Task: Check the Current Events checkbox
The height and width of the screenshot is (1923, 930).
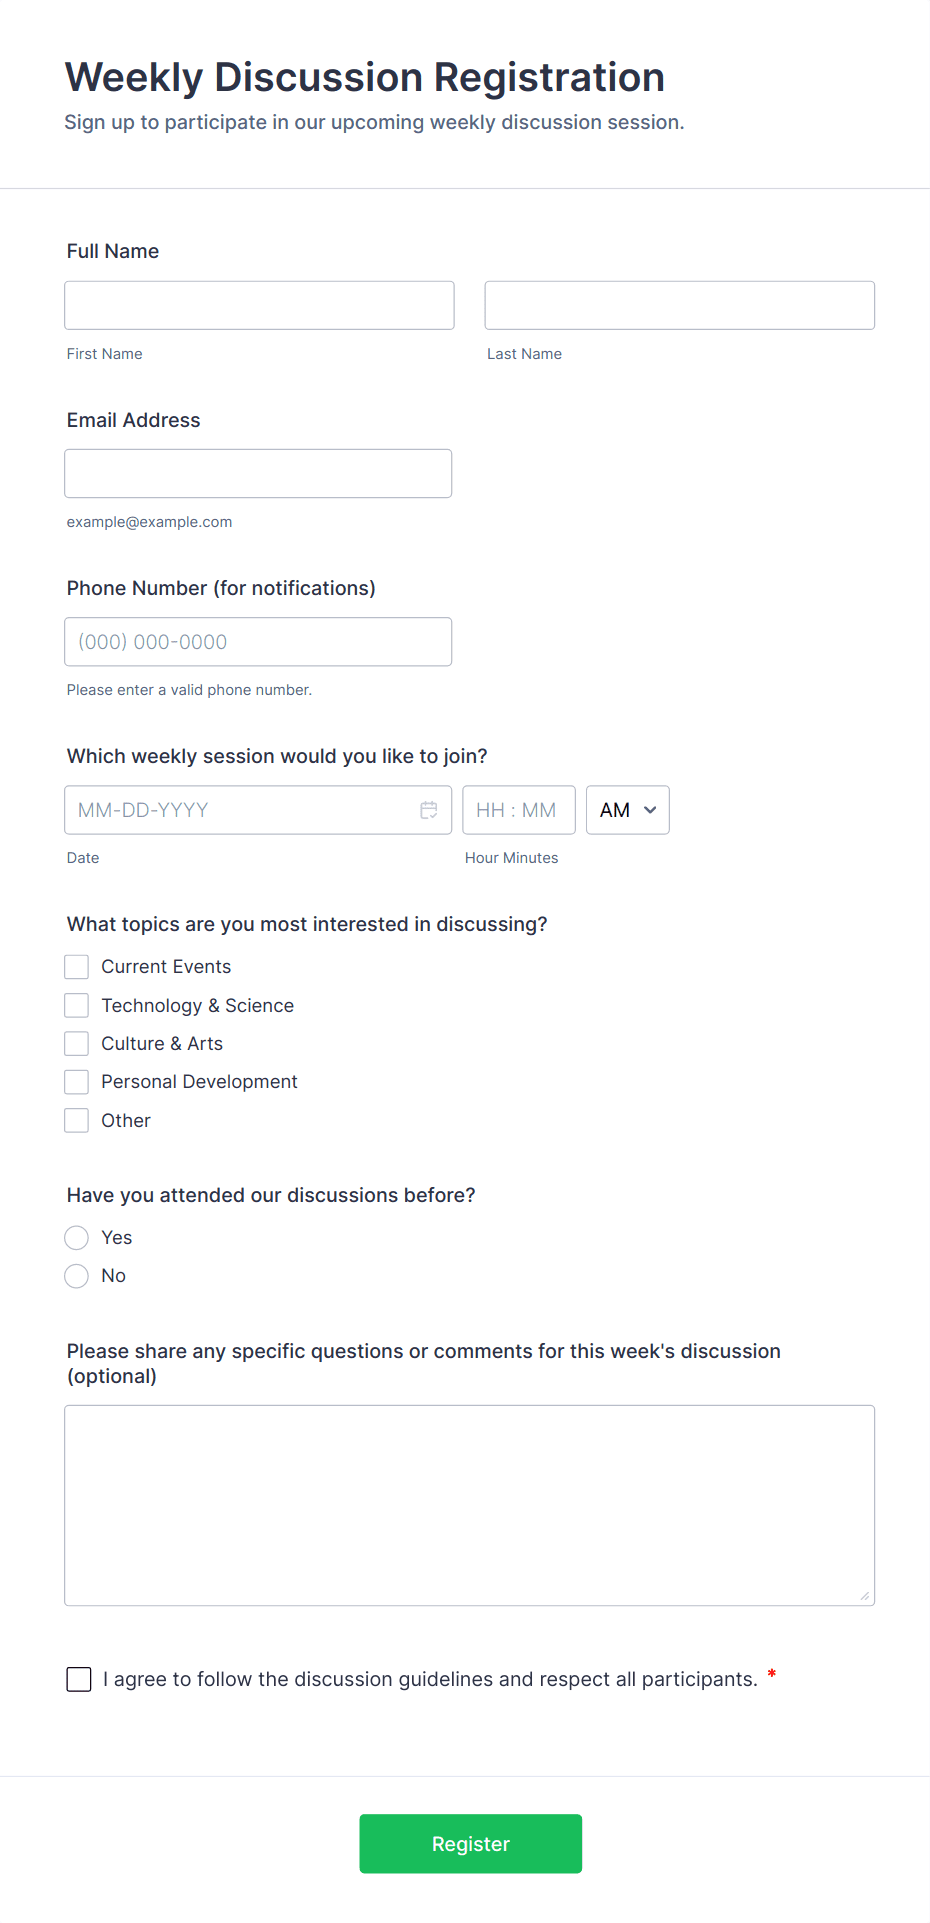Action: (x=77, y=967)
